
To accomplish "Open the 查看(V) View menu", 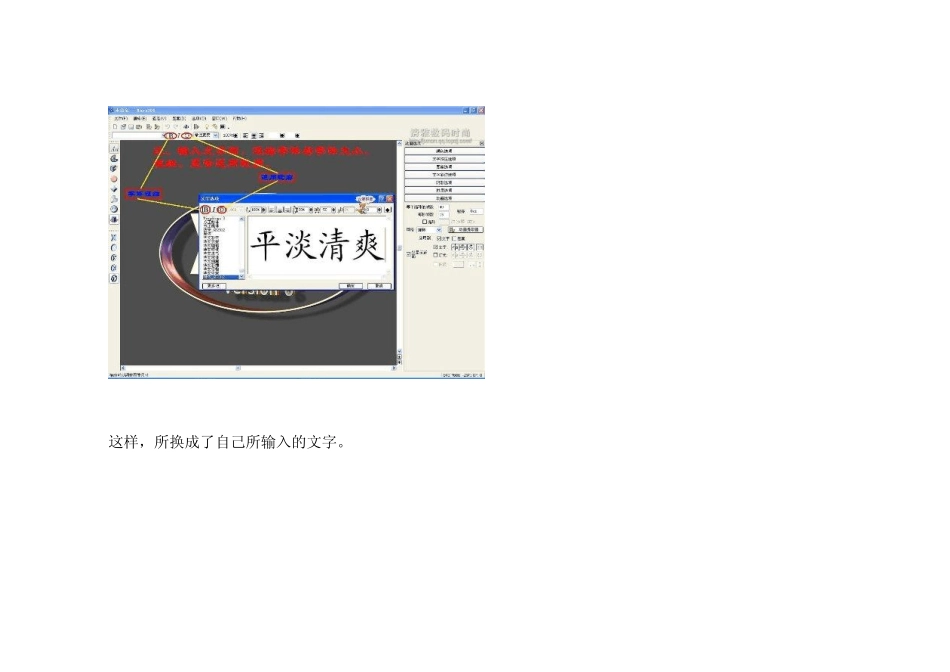I will point(159,118).
